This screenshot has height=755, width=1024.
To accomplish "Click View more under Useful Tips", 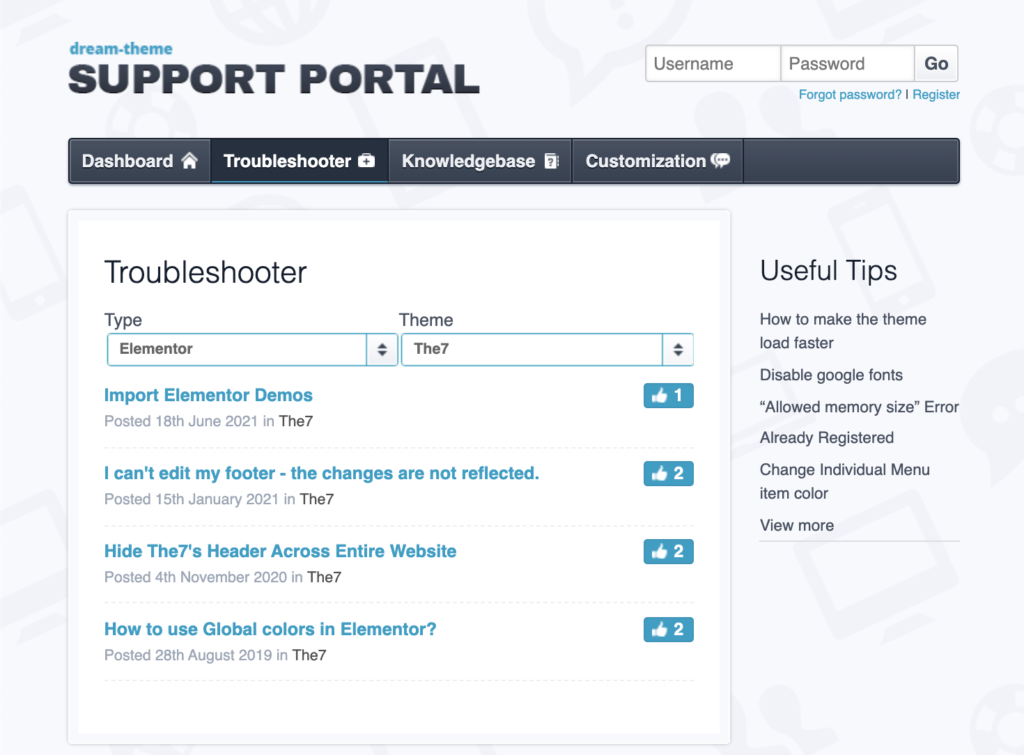I will 797,525.
